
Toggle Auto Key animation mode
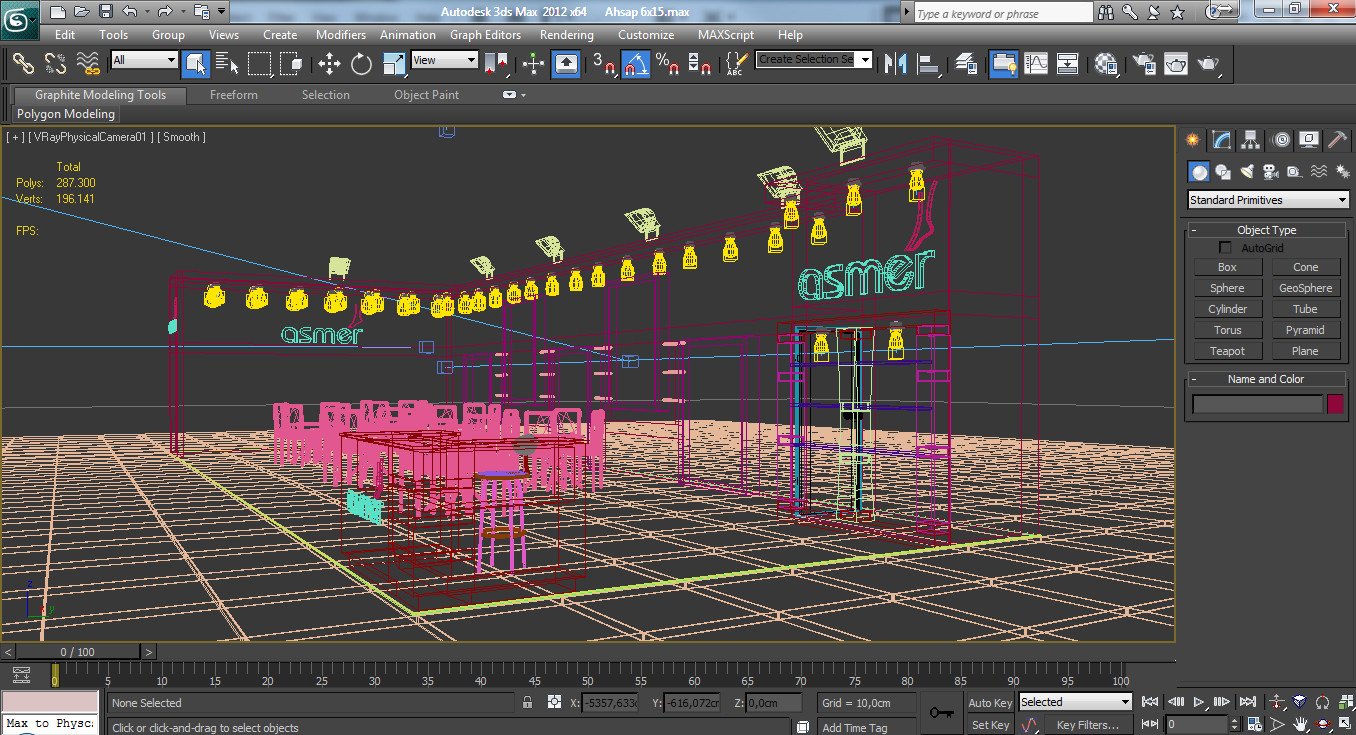(x=988, y=702)
